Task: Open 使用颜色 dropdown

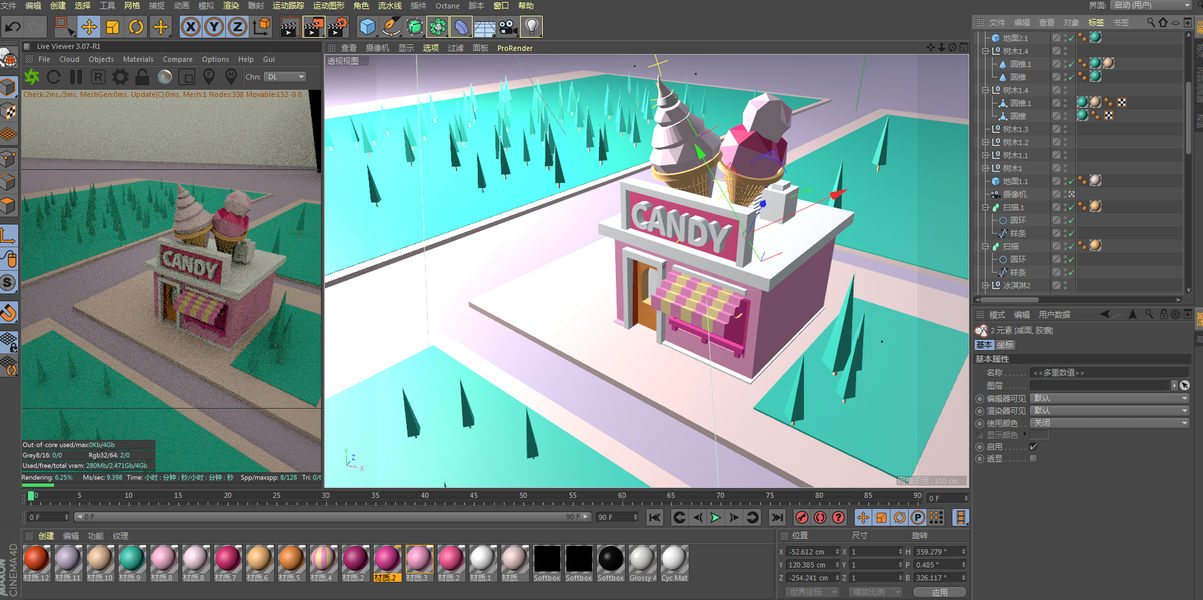Action: [x=1110, y=423]
